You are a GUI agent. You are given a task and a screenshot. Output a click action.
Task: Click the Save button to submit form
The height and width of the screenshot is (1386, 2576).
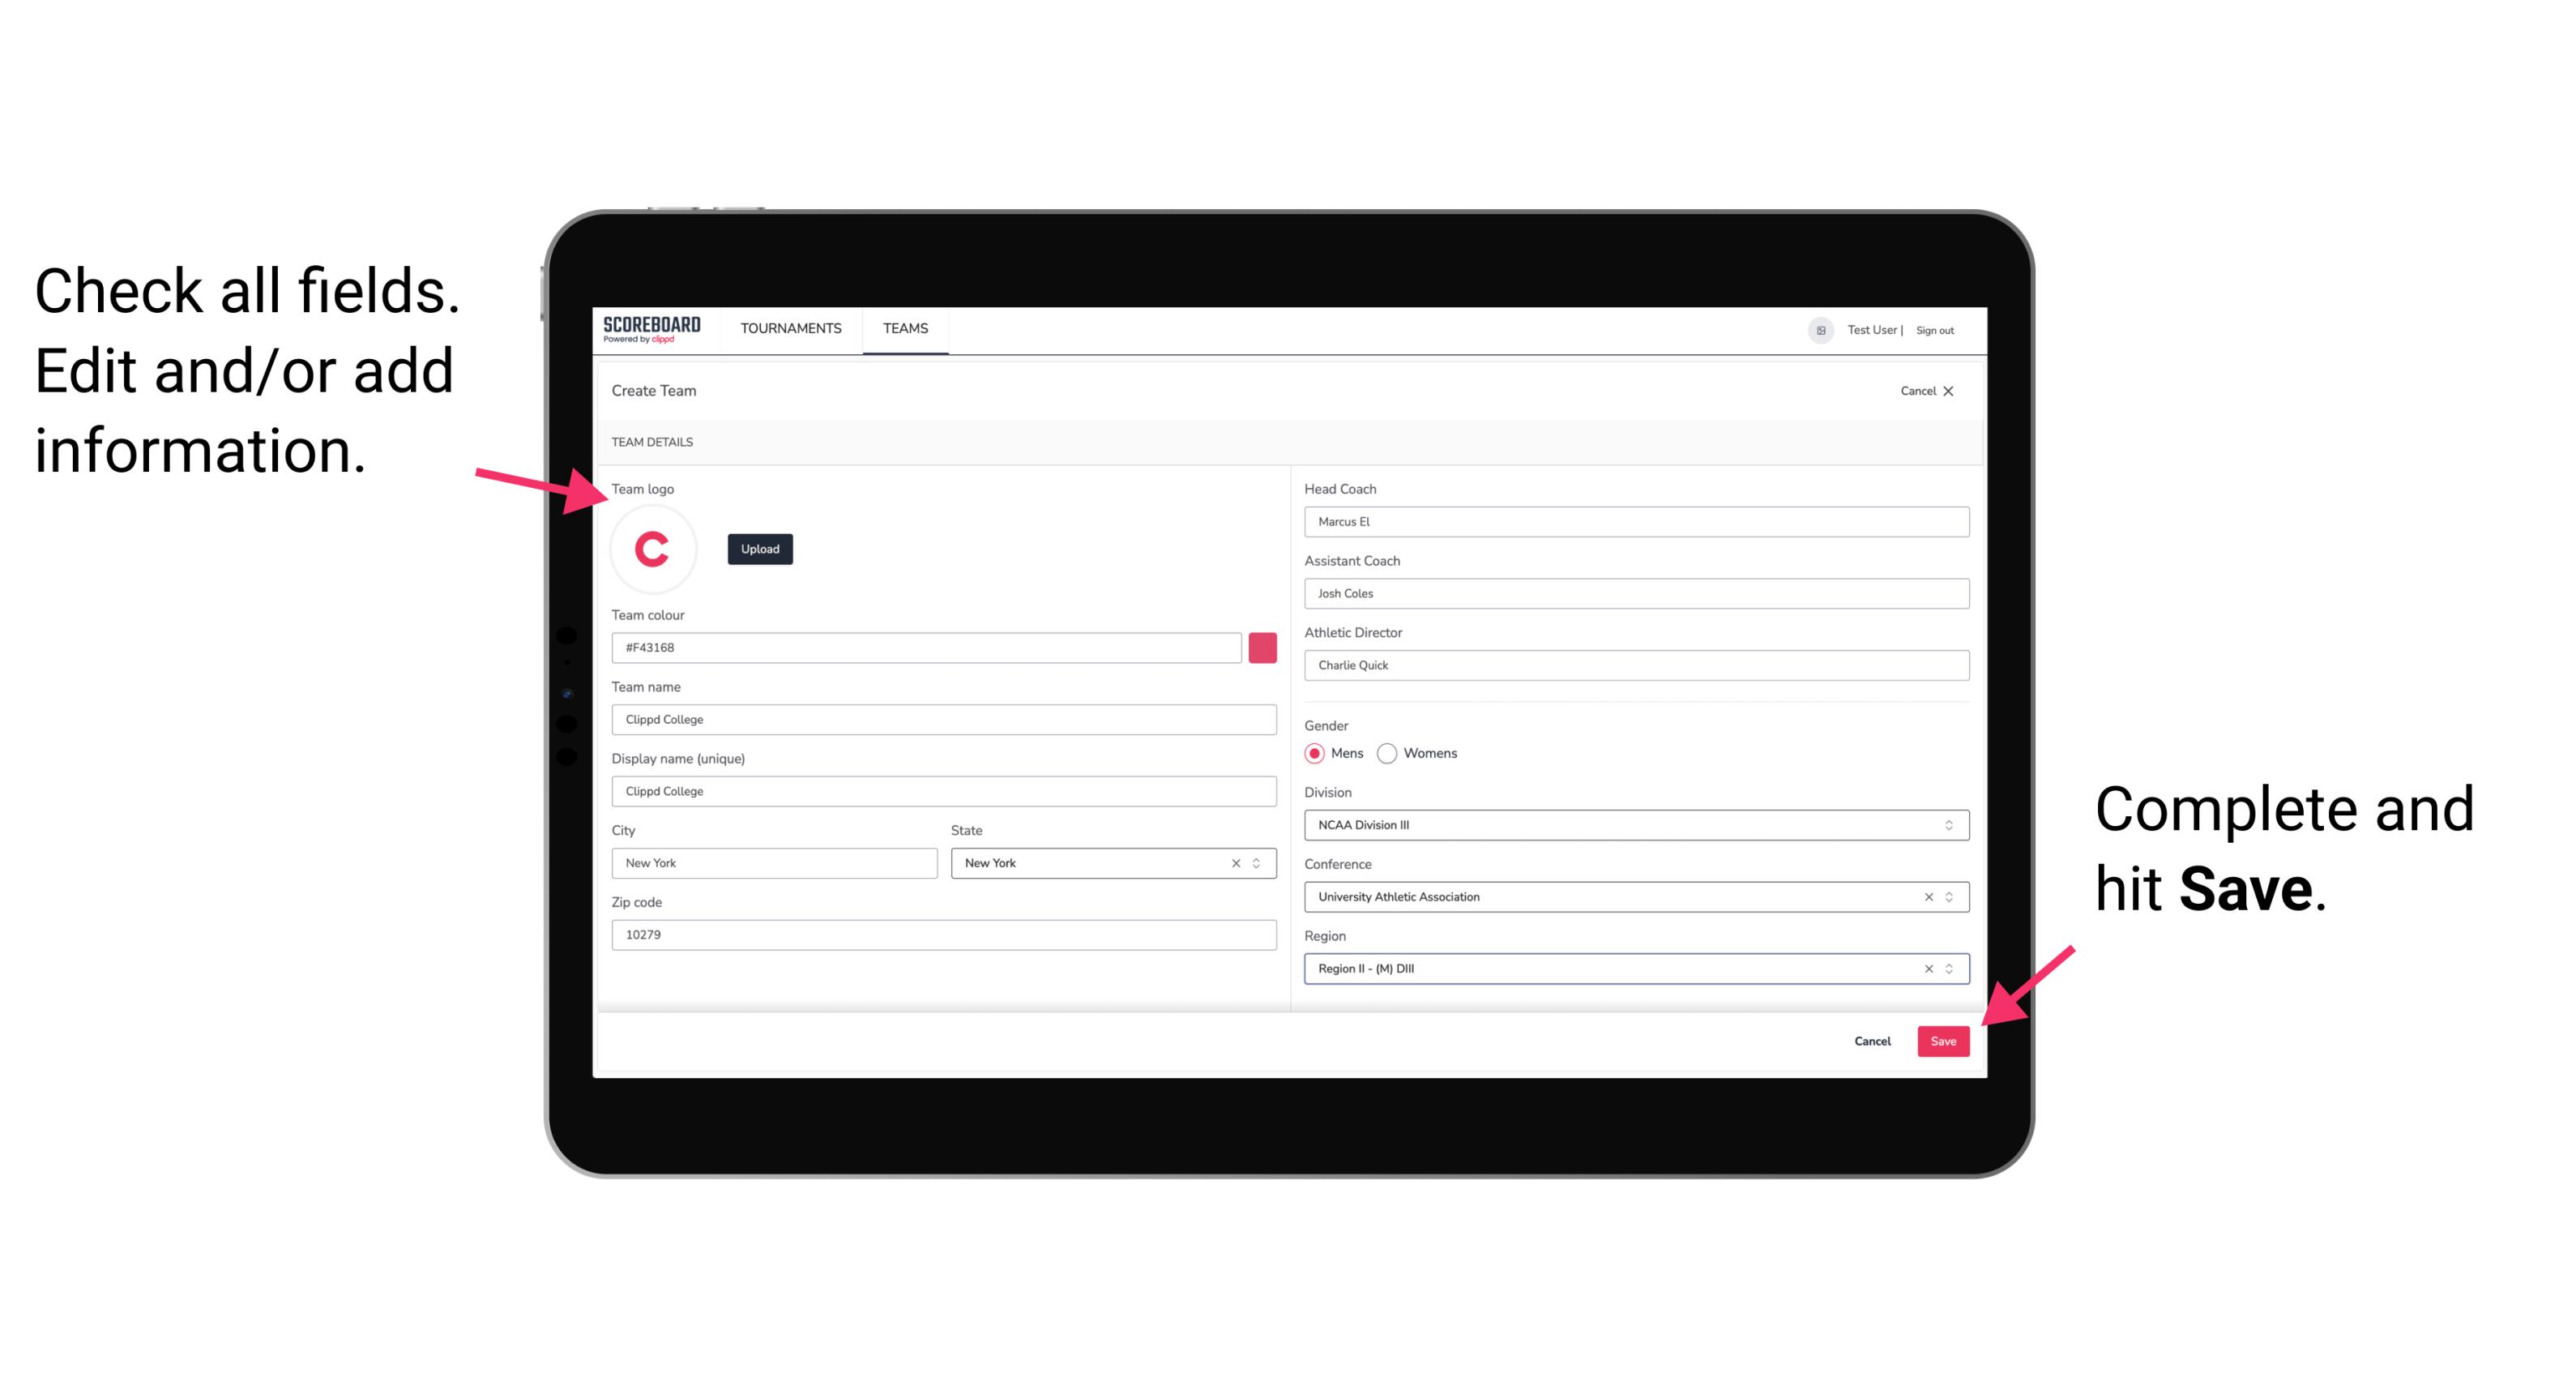coord(1943,1039)
